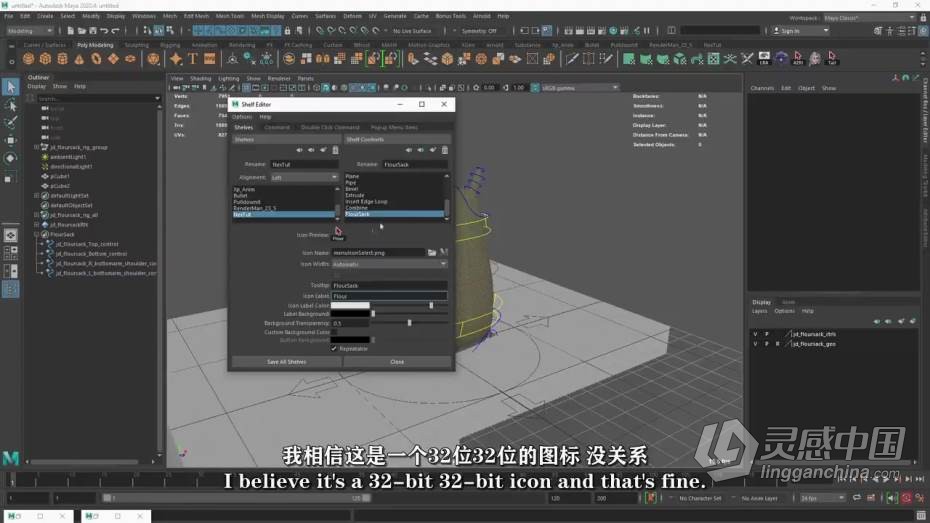Collapse the FlourSack node in Outliner
The width and height of the screenshot is (930, 523).
pos(36,234)
